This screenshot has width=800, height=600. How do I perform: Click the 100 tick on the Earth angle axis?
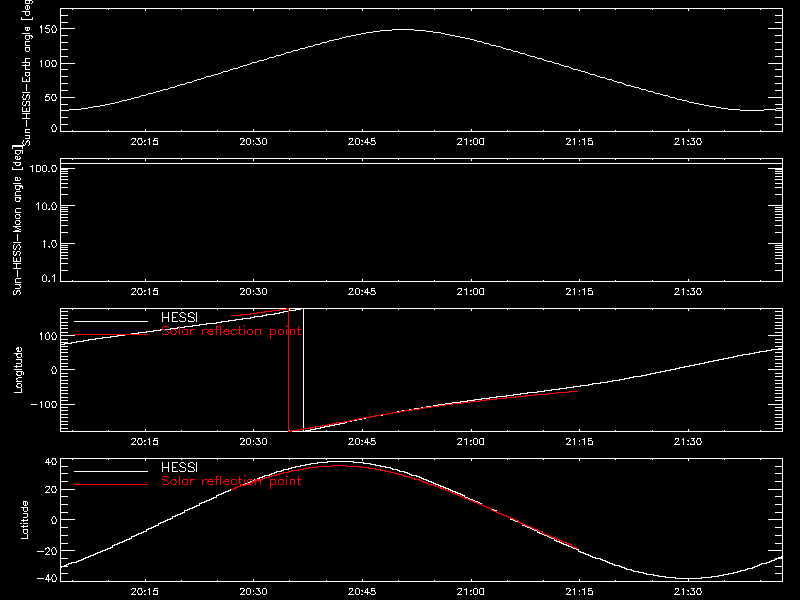tap(47, 63)
